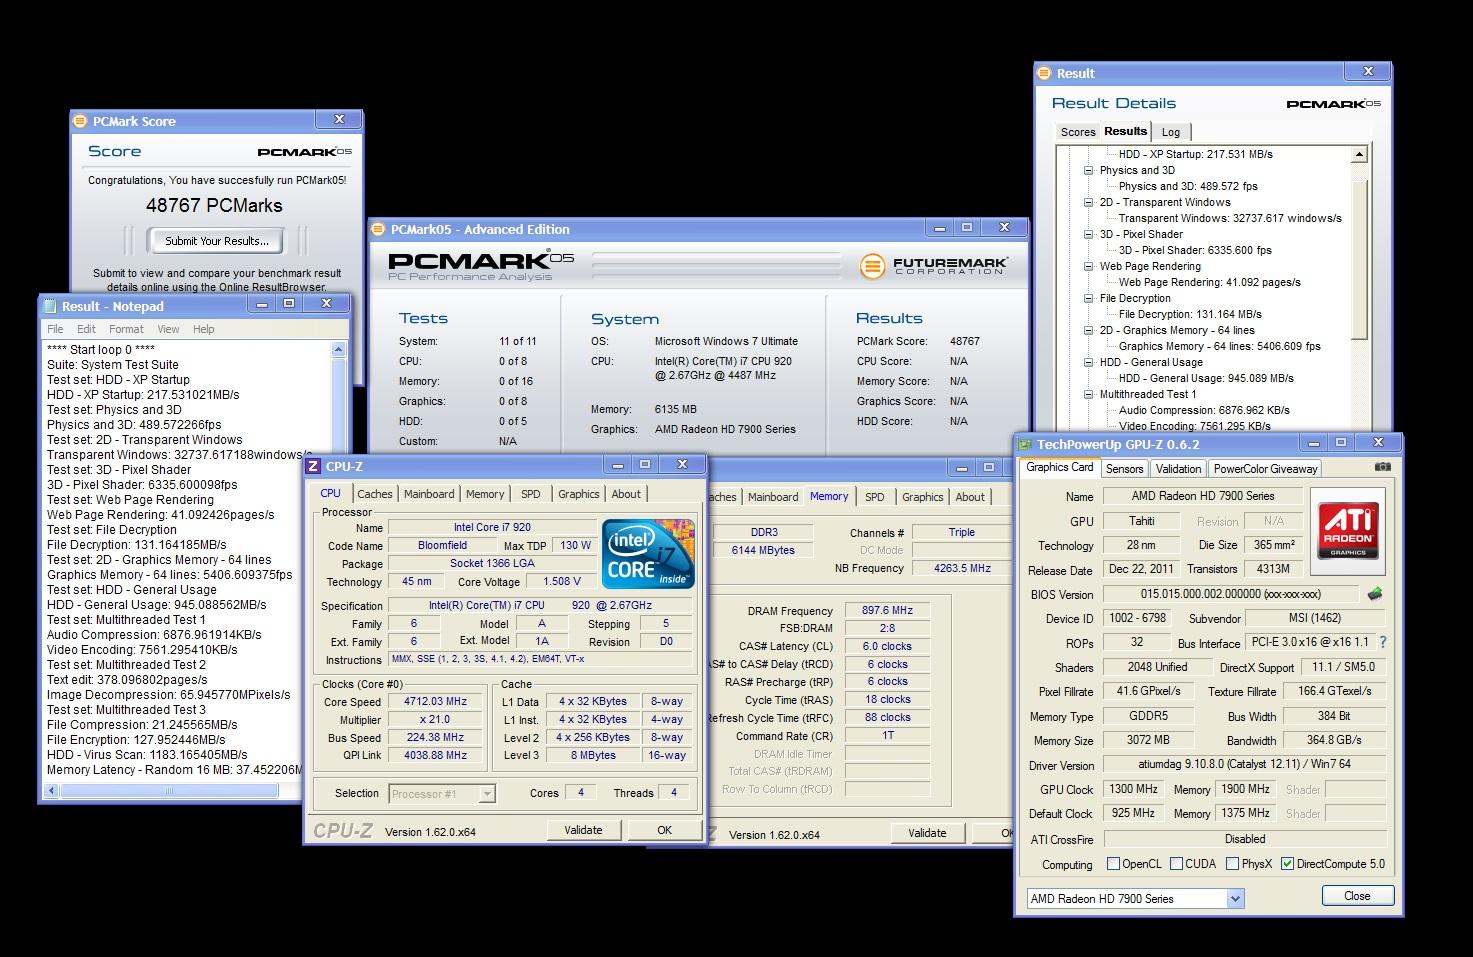Click the GPU-Z screenshot camera icon
Screen dimensions: 1473x957
(1382, 467)
